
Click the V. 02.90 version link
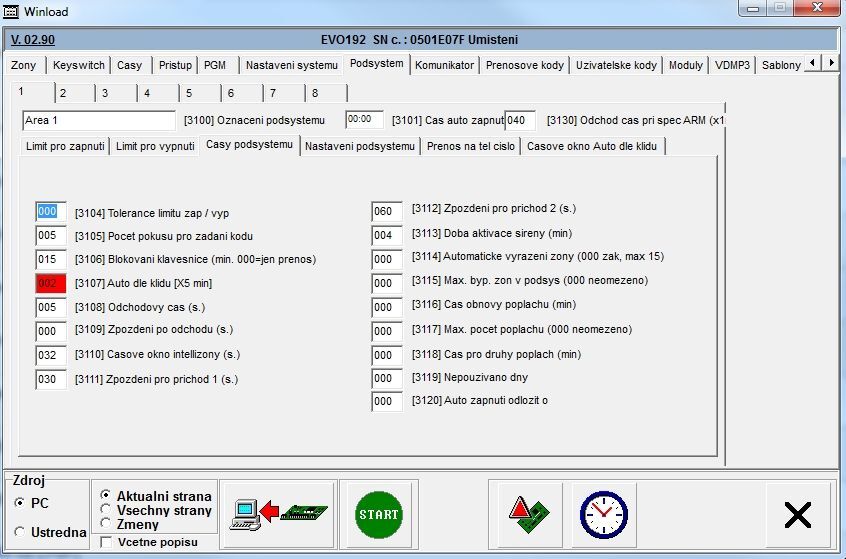pyautogui.click(x=32, y=40)
